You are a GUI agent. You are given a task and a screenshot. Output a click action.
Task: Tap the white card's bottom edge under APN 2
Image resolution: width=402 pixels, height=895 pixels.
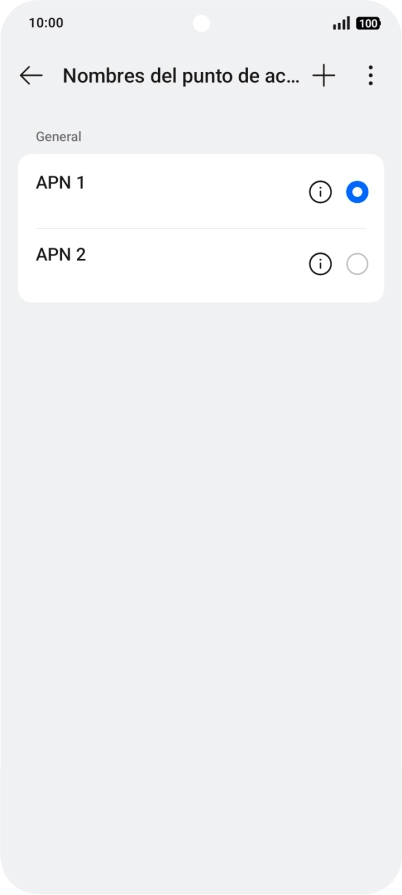tap(201, 301)
